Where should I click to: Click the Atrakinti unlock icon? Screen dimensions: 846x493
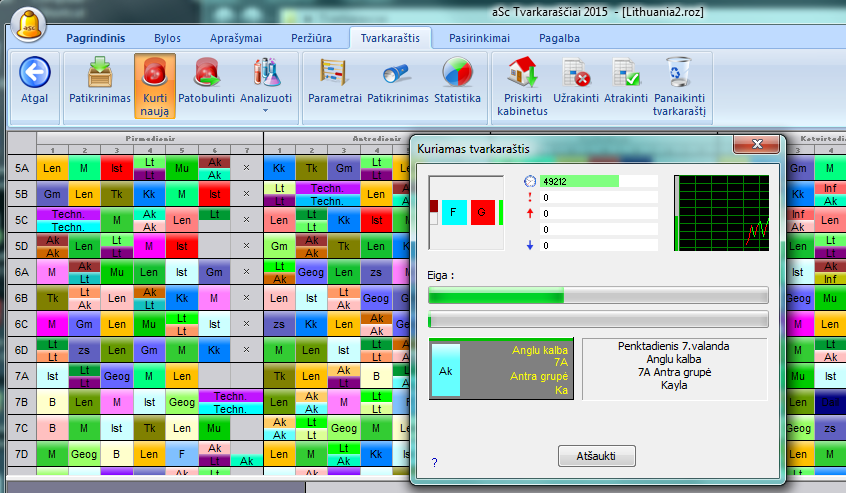[x=626, y=72]
